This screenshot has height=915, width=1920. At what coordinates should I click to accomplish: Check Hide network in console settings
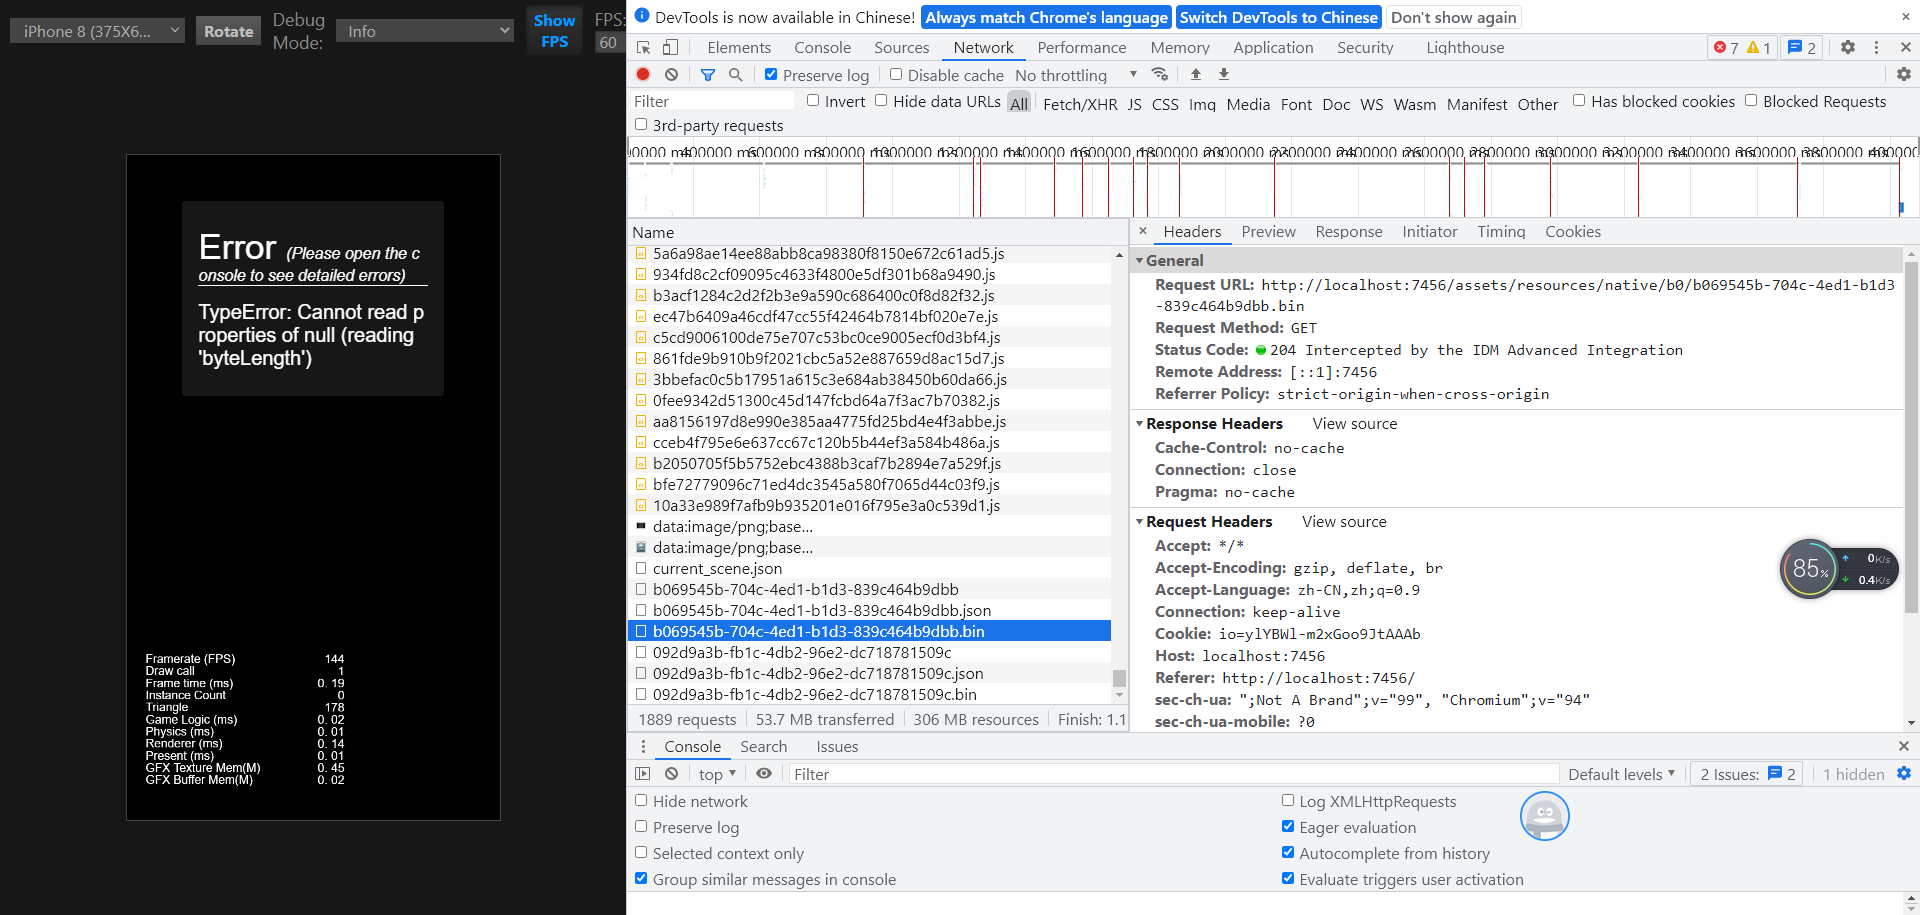(x=641, y=800)
